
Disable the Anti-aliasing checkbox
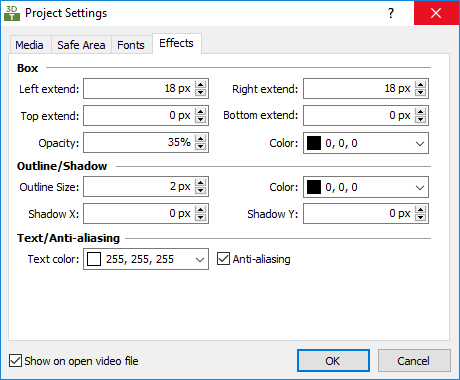pos(223,259)
